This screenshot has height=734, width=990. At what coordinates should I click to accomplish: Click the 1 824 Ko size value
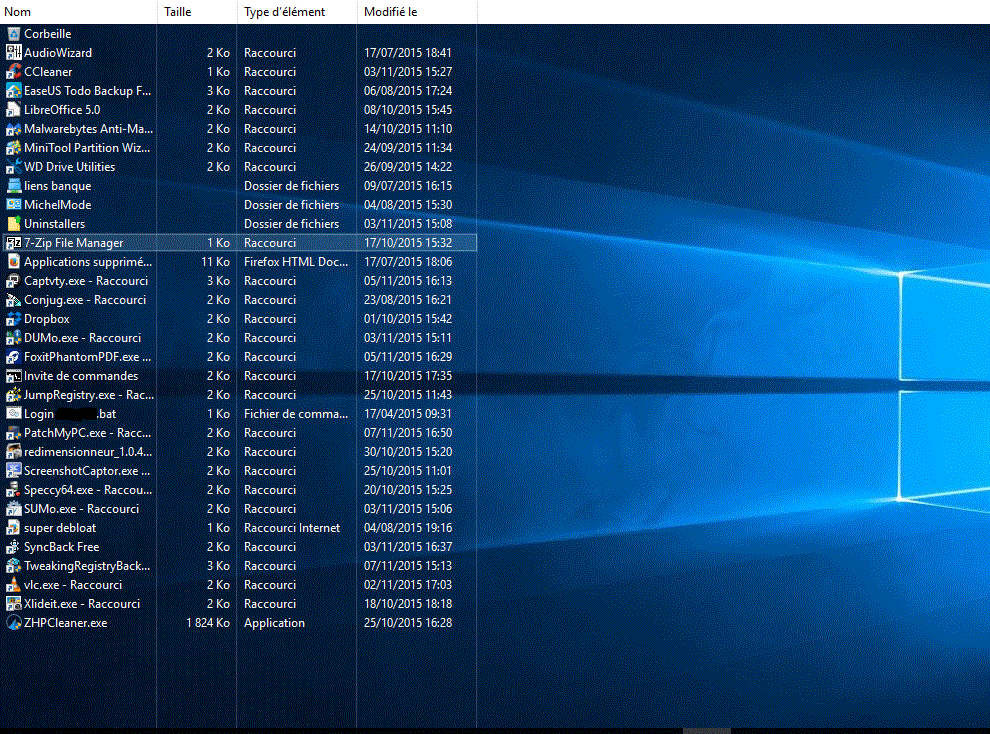coord(208,623)
